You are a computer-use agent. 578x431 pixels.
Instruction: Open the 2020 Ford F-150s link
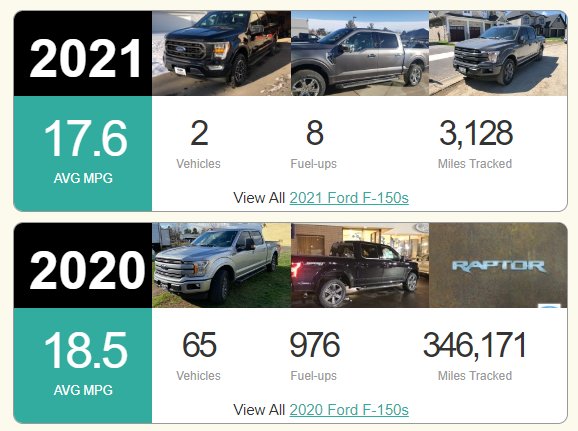pyautogui.click(x=349, y=410)
